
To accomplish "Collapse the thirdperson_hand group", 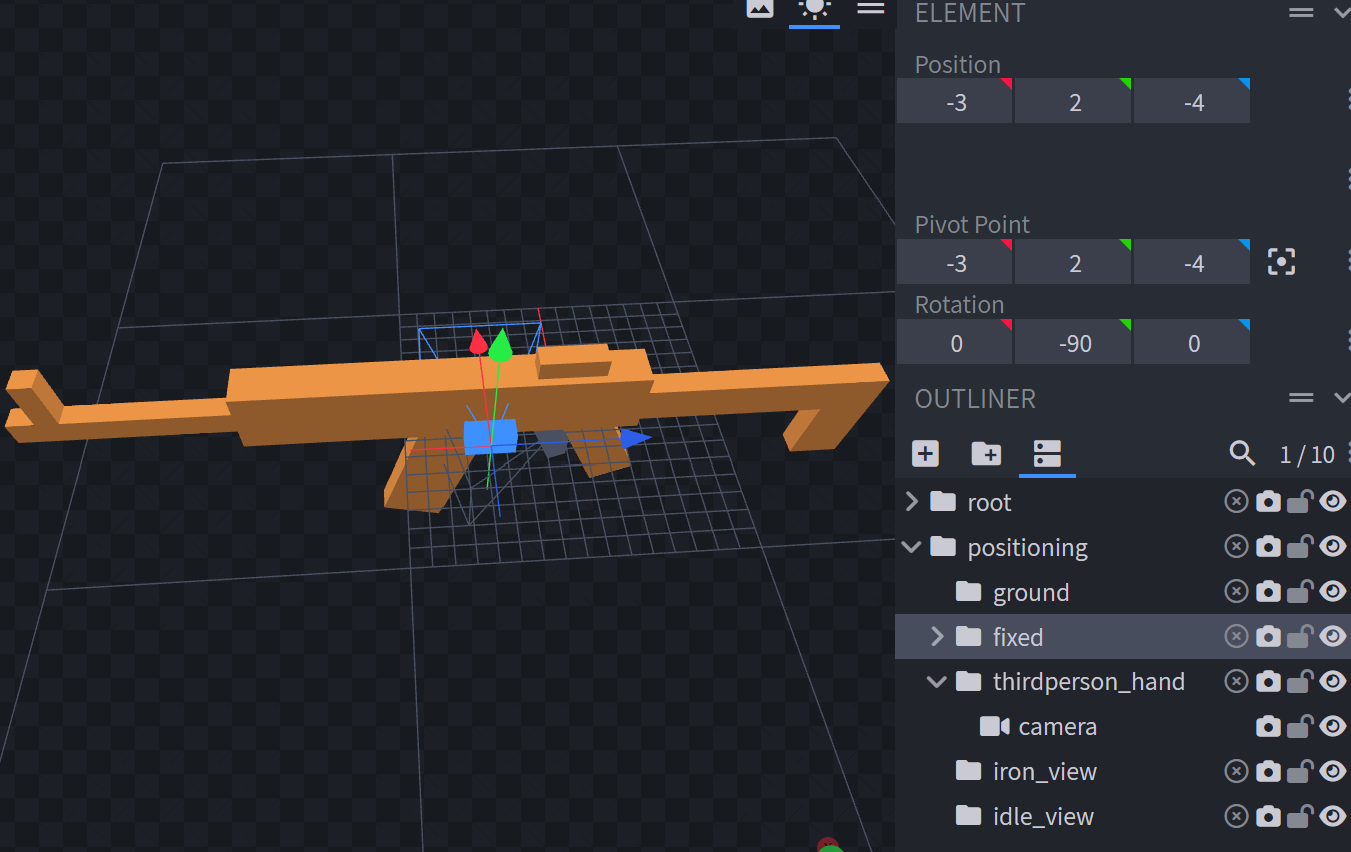I will (x=937, y=681).
